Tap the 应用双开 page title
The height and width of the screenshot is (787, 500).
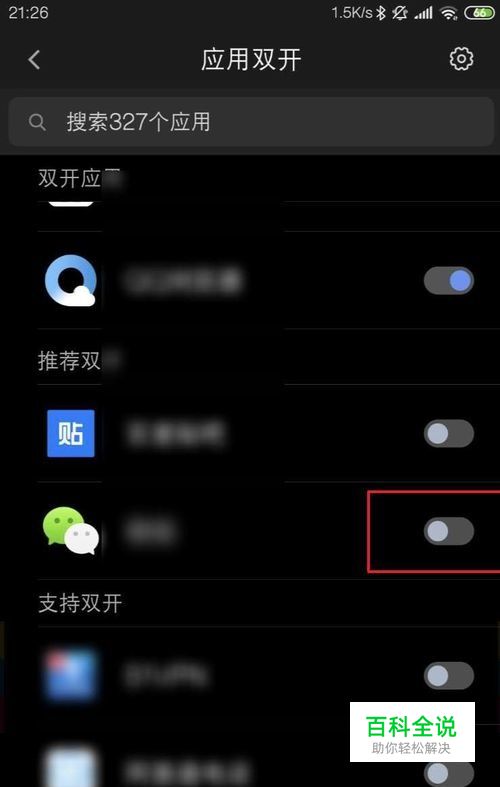click(x=251, y=60)
